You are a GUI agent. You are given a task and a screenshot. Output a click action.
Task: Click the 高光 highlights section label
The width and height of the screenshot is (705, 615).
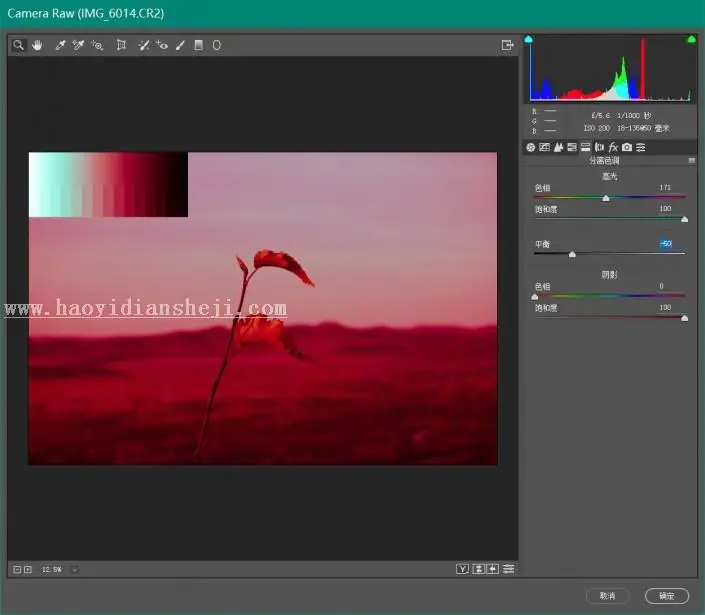pos(610,176)
